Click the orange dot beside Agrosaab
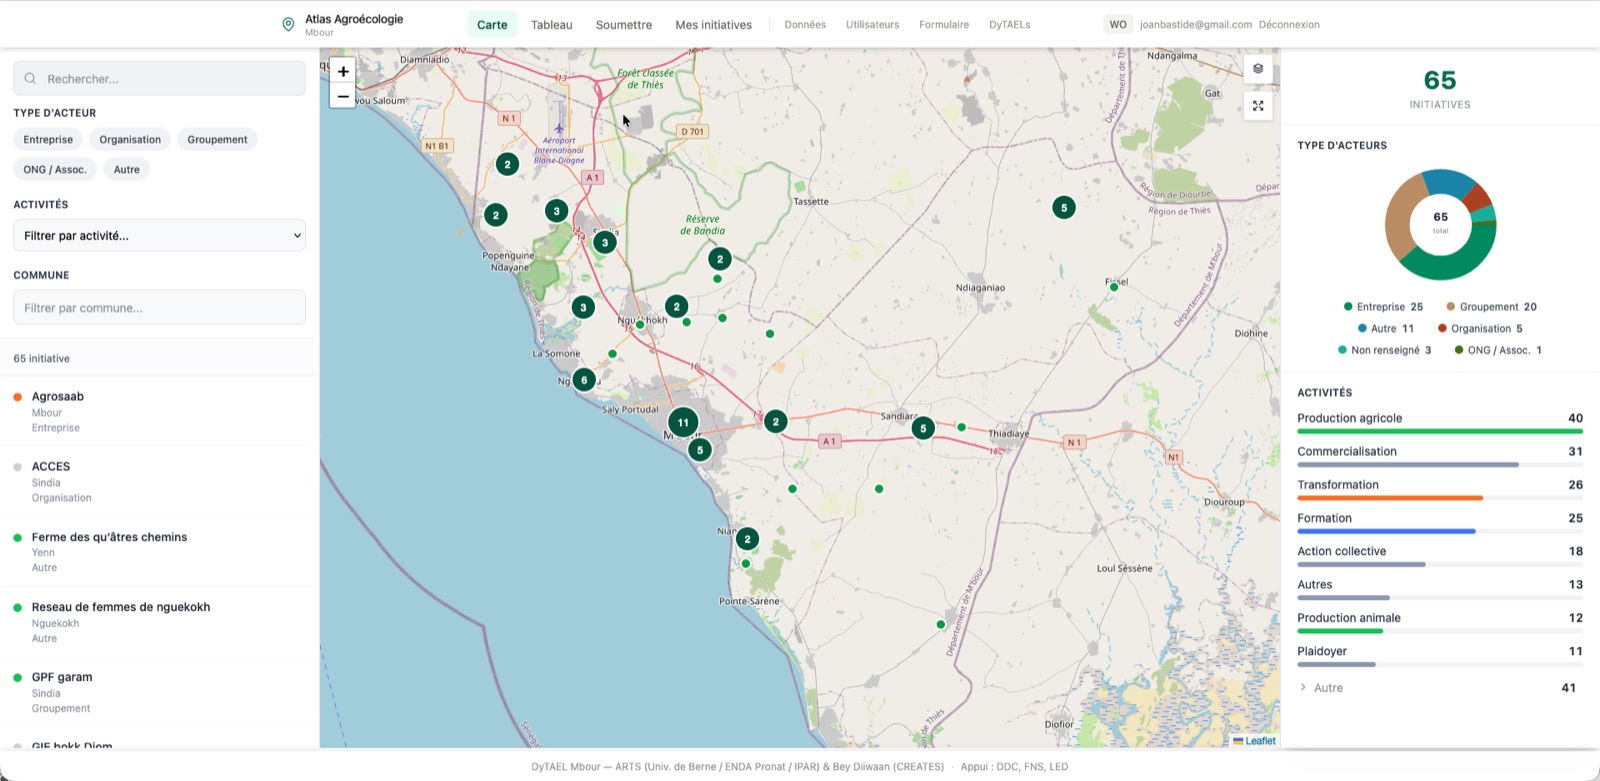 (x=17, y=397)
